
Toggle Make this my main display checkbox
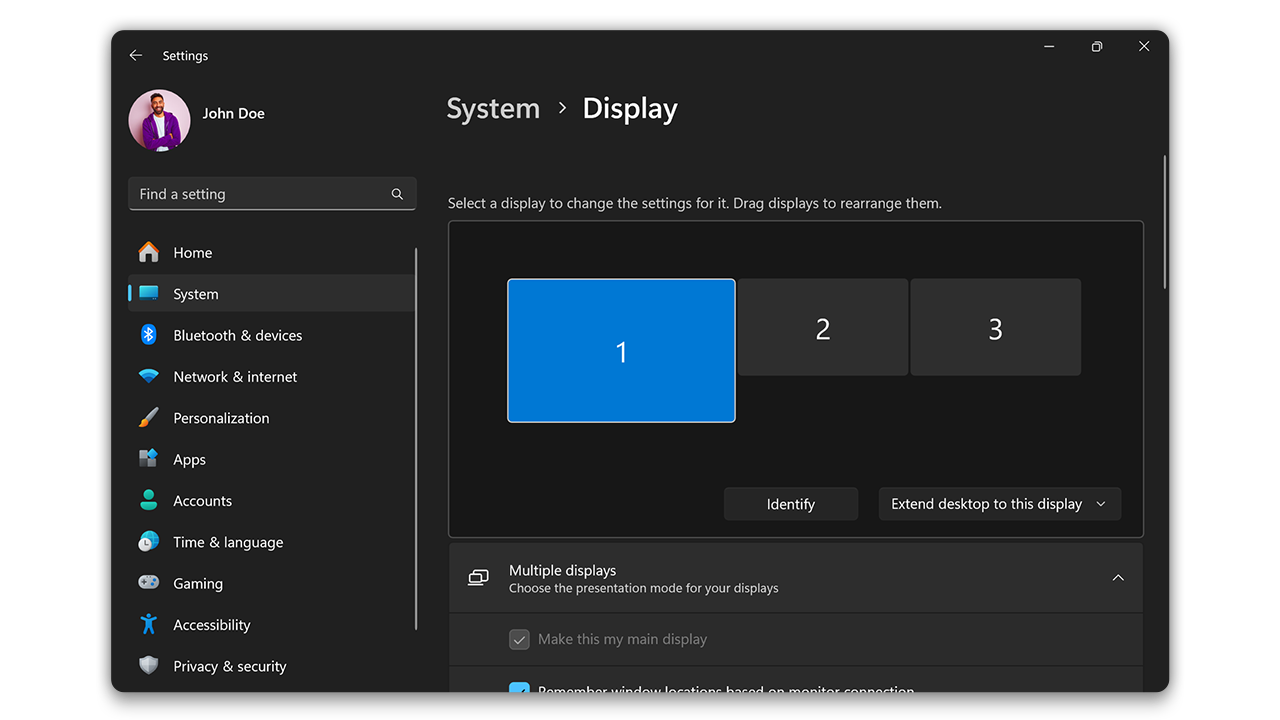(x=519, y=639)
